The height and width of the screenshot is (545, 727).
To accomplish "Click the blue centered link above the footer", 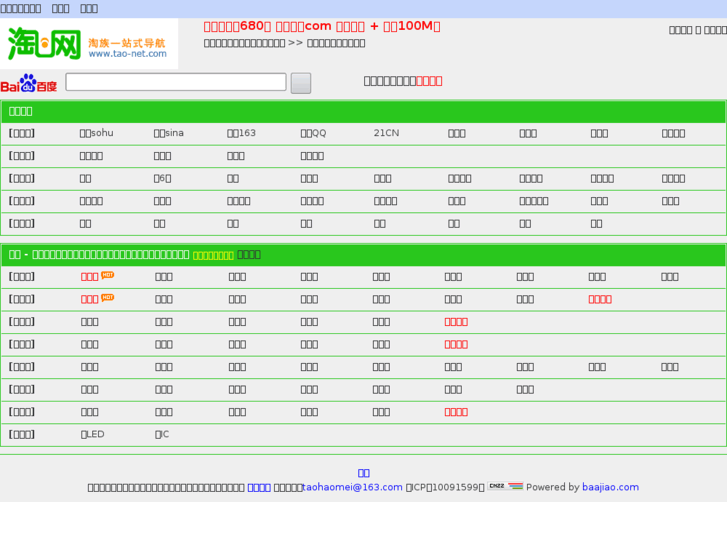I will point(363,473).
